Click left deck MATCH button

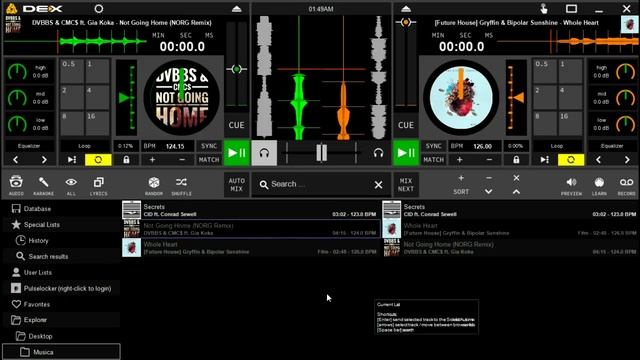[209, 160]
